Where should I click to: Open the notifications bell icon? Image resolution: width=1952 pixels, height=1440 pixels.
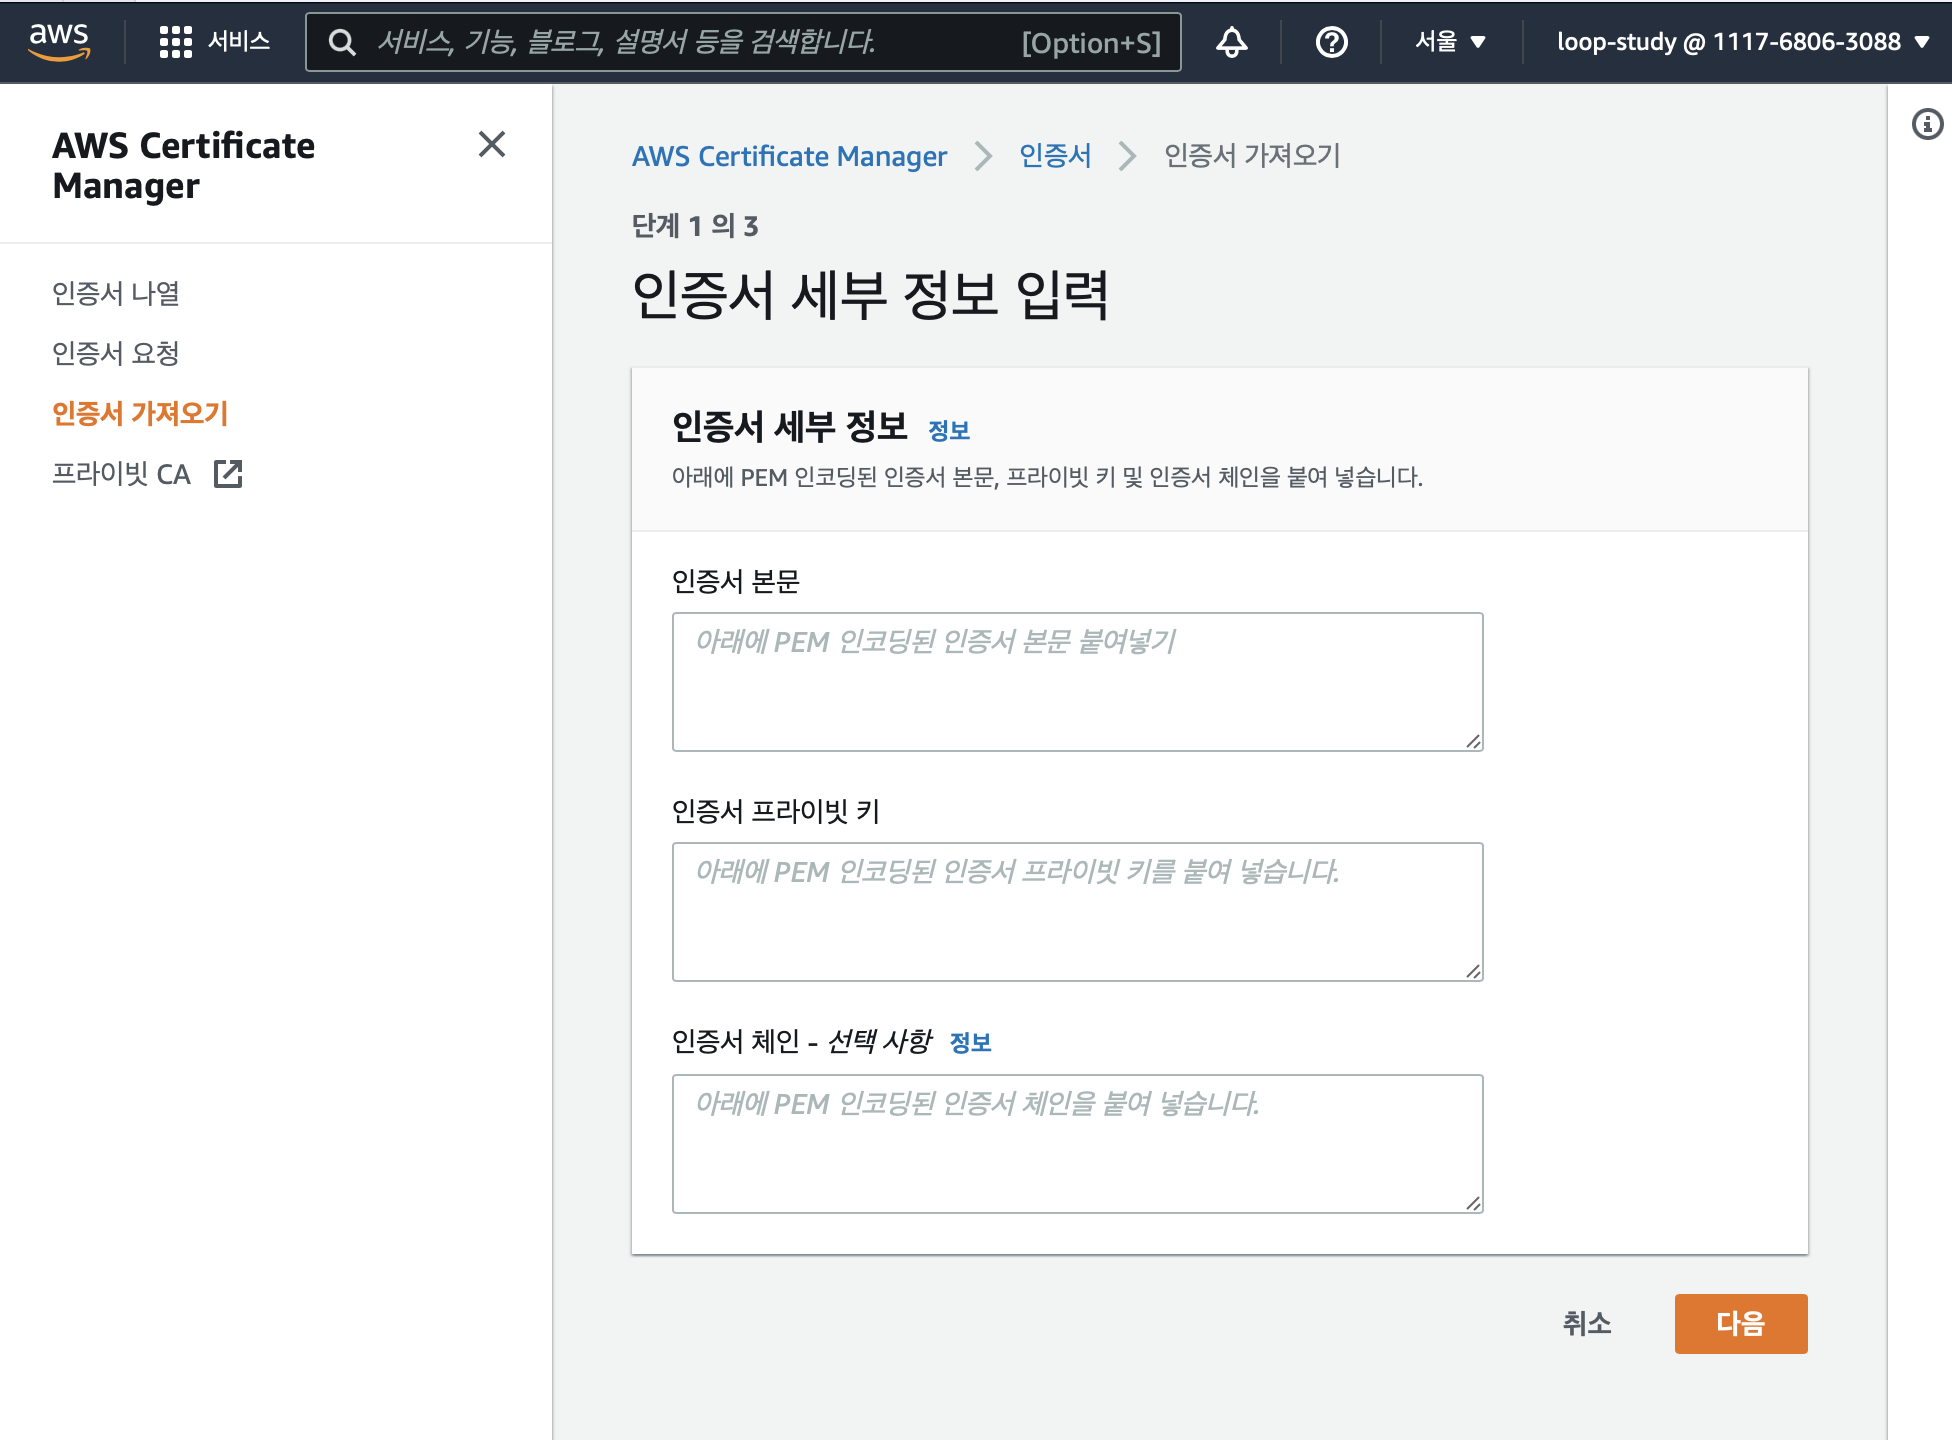[x=1231, y=42]
